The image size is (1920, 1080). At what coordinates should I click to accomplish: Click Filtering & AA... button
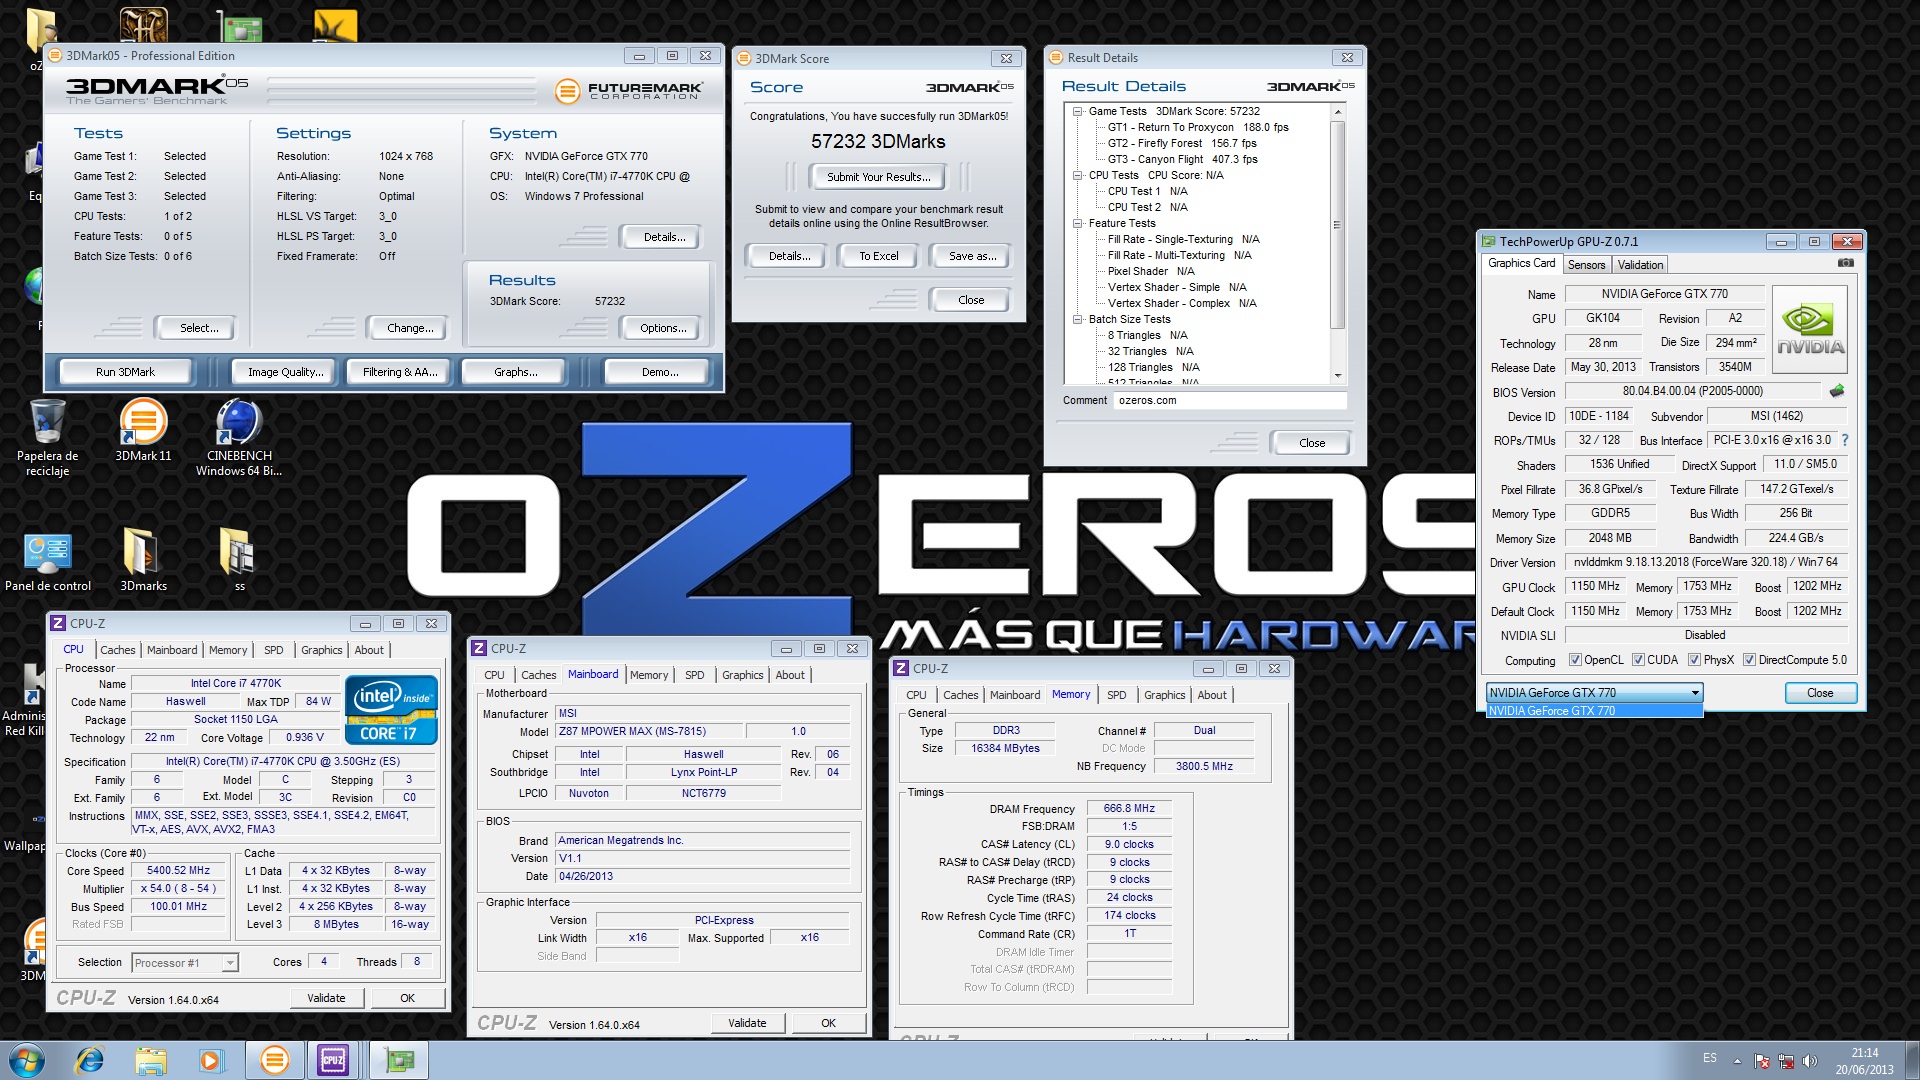[400, 372]
